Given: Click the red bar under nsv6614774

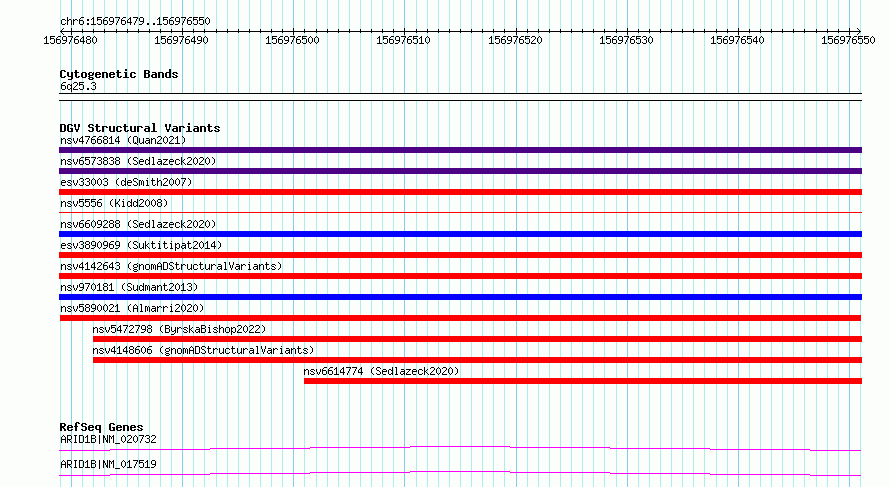Looking at the screenshot, I should 583,381.
